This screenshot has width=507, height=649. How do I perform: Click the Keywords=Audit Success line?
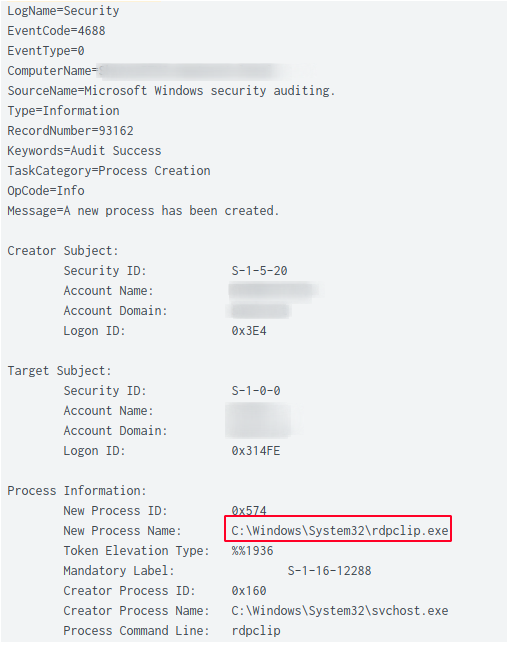tap(84, 151)
